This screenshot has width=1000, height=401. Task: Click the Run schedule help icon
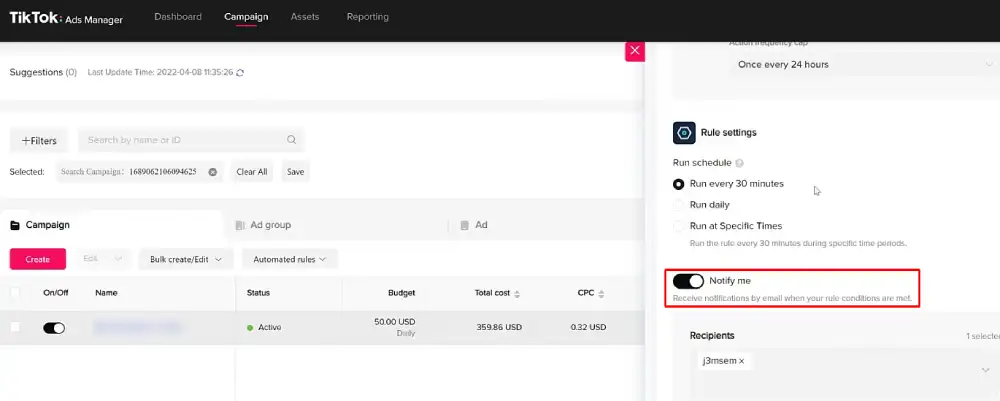tap(739, 163)
